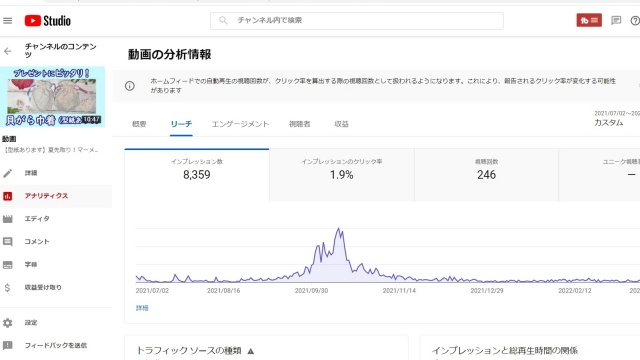The height and width of the screenshot is (360, 640).
Task: Open 字幕 in the sidebar
Action: [x=31, y=264]
